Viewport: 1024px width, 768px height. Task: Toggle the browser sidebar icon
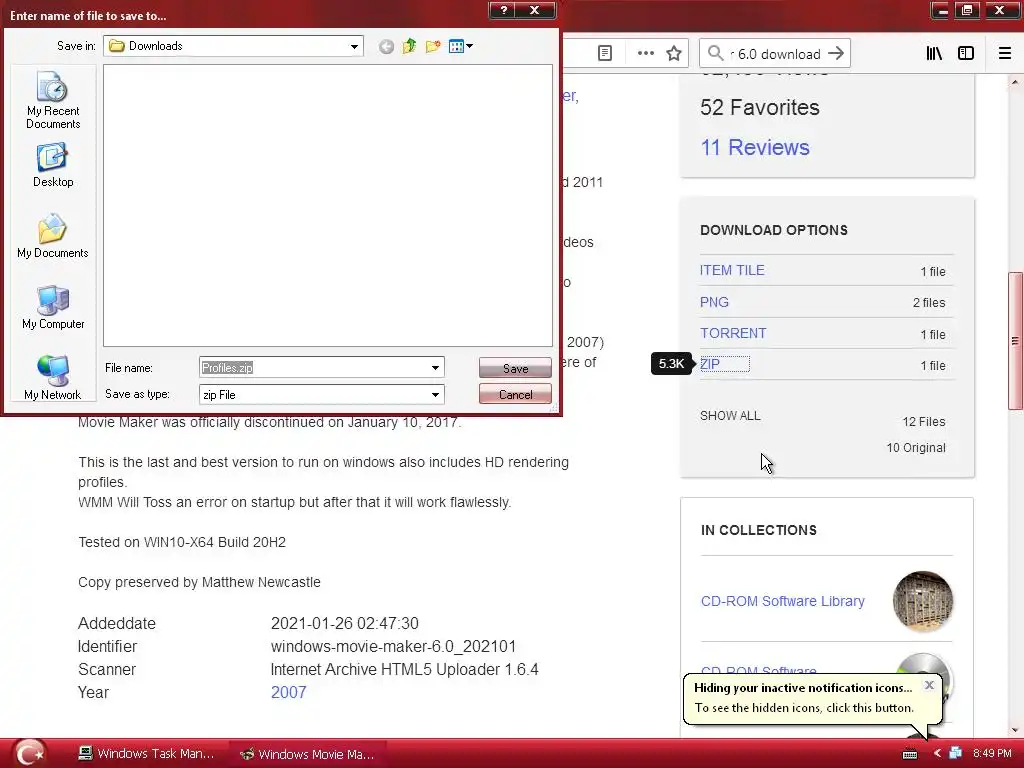coord(966,54)
